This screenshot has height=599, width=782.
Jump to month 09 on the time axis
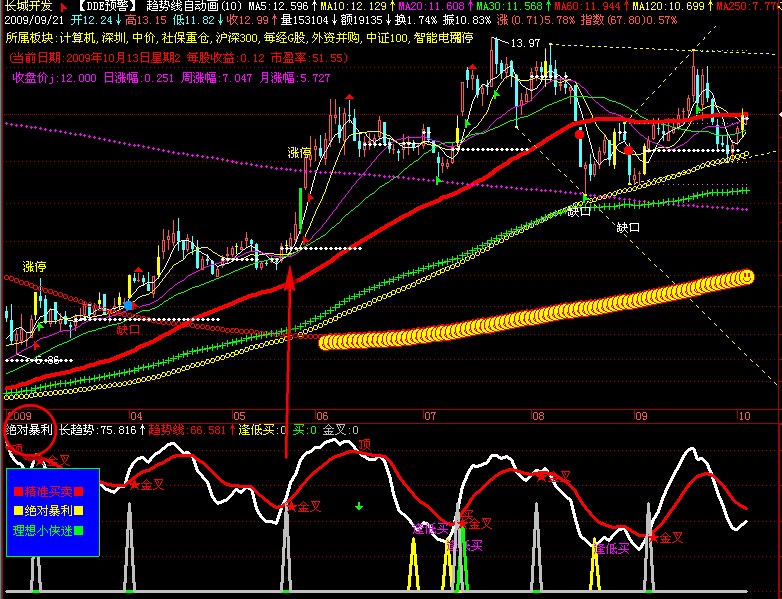(641, 416)
